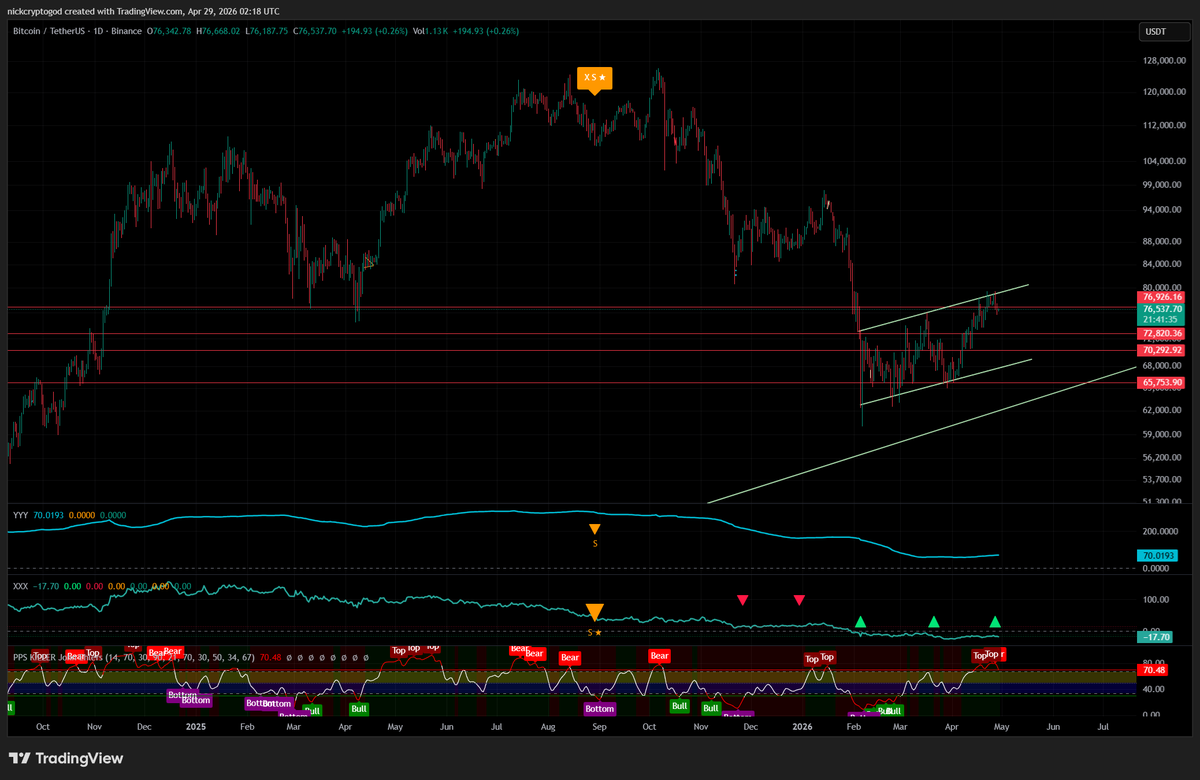
Task: Click 112,000.00 on the price axis
Action: point(1165,126)
